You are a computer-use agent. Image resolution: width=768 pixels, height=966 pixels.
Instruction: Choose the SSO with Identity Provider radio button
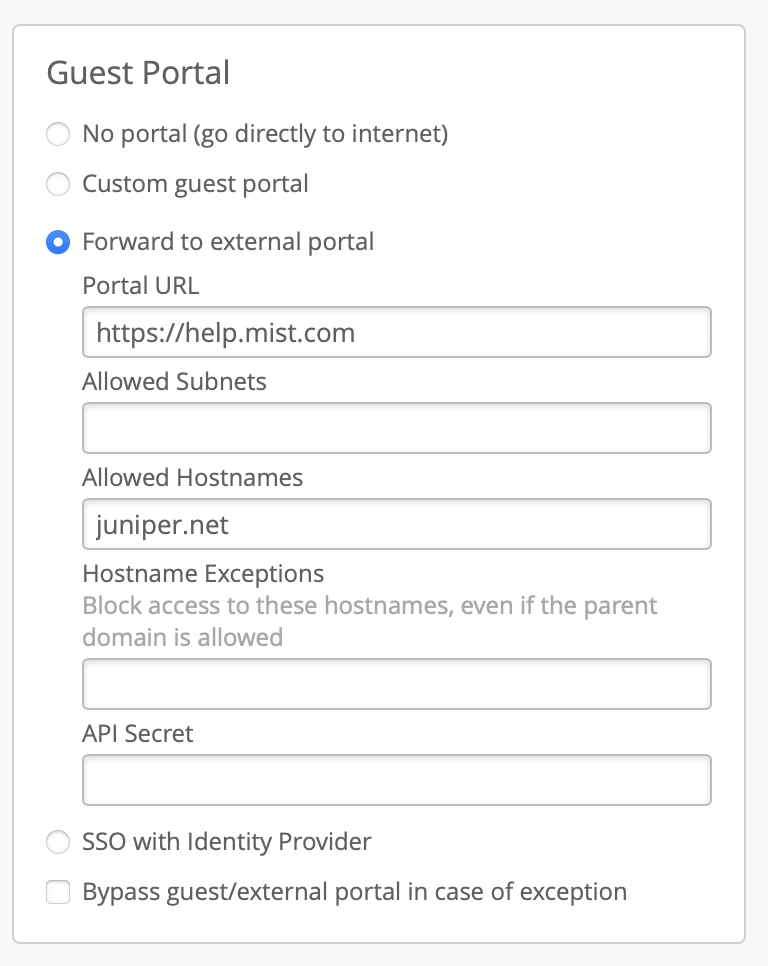tap(59, 842)
